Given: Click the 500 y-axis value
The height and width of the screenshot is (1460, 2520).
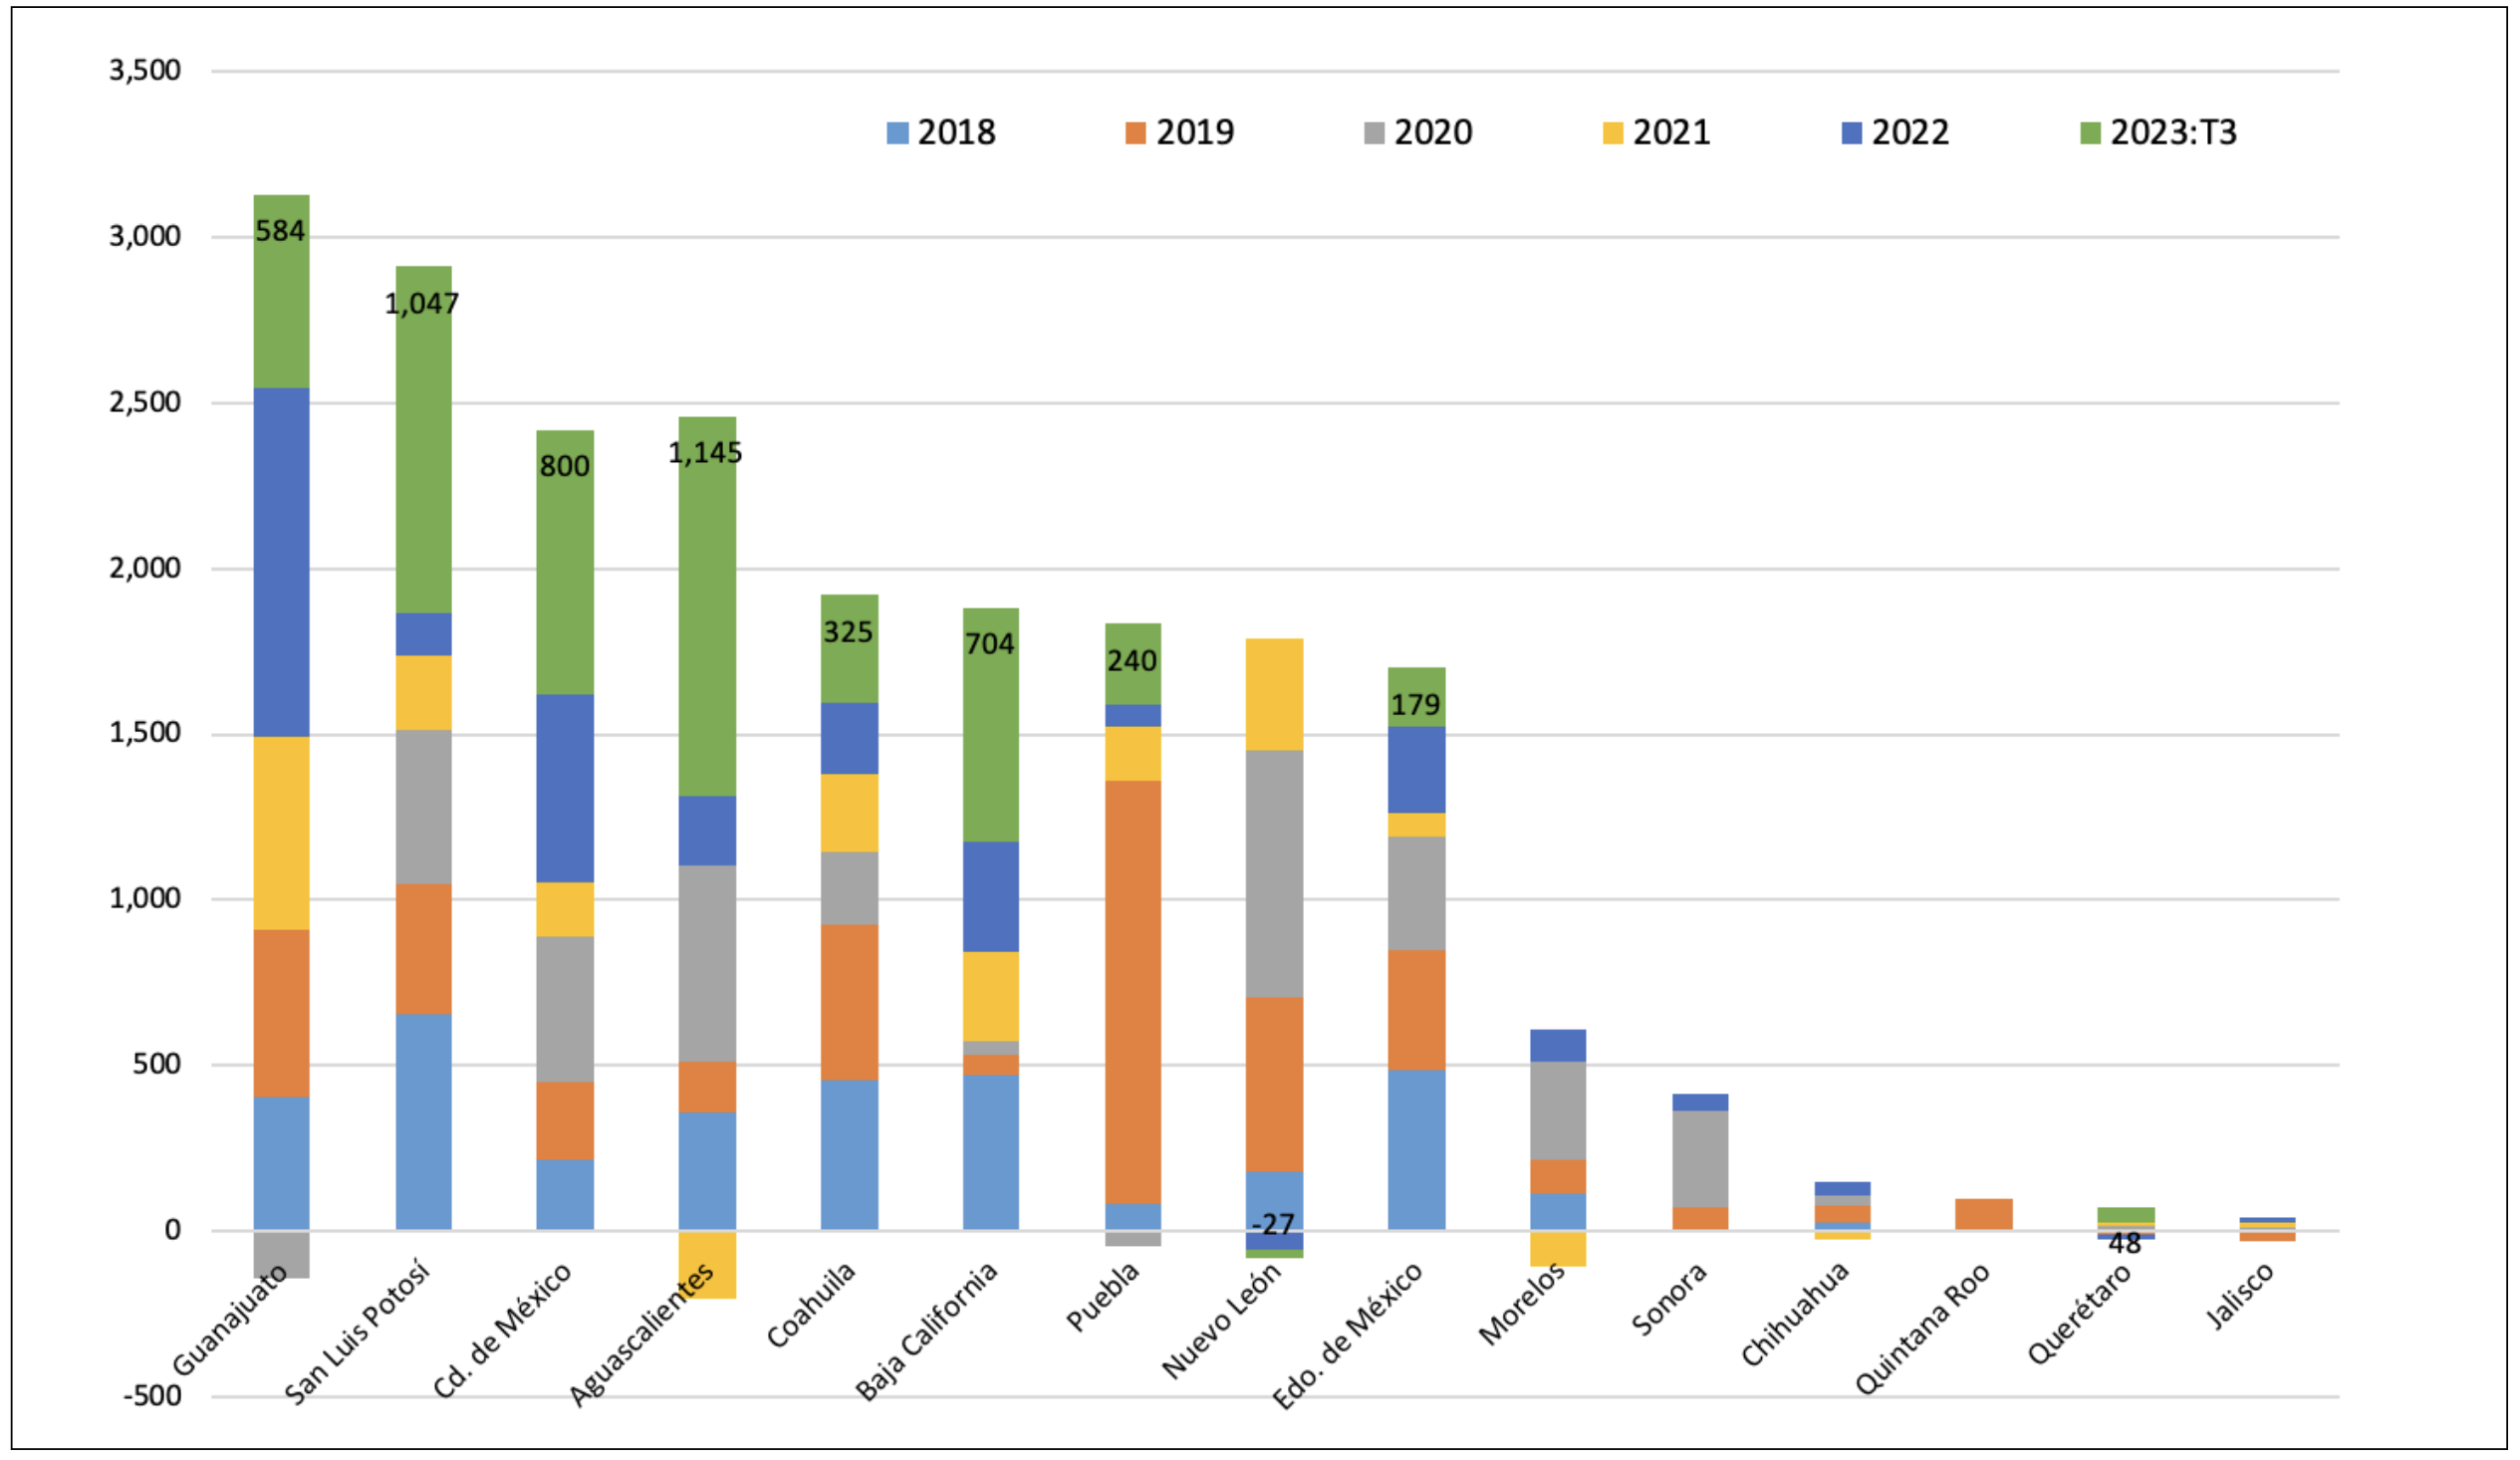Looking at the screenshot, I should tap(157, 1065).
